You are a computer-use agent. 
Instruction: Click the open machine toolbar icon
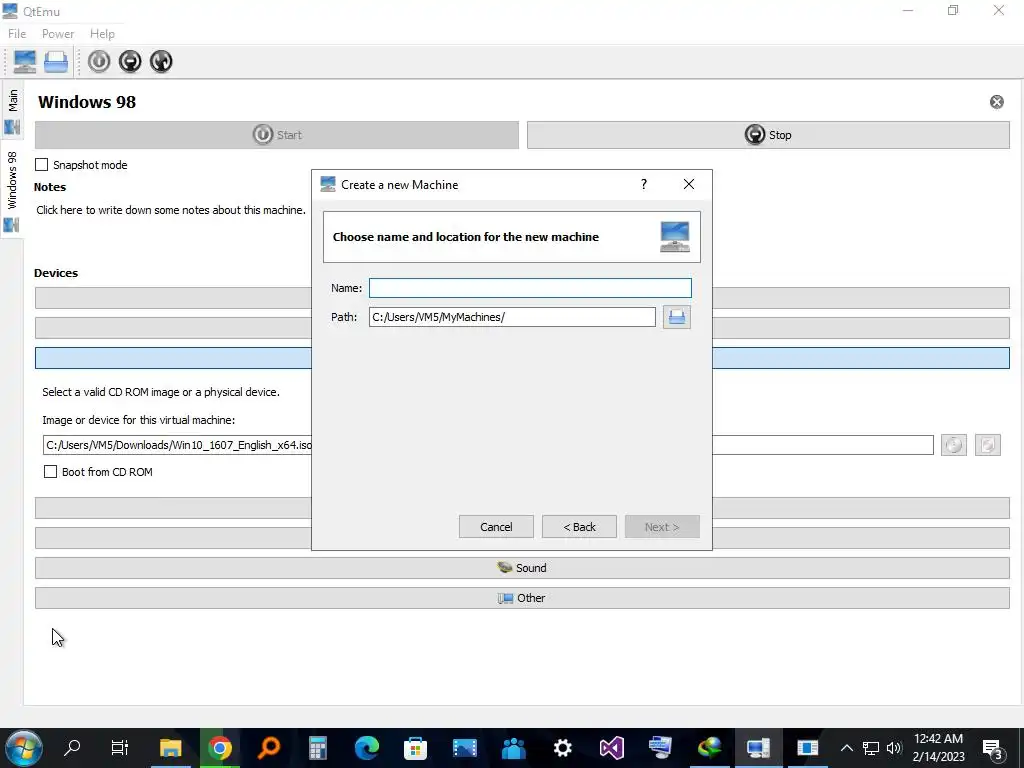tap(56, 61)
